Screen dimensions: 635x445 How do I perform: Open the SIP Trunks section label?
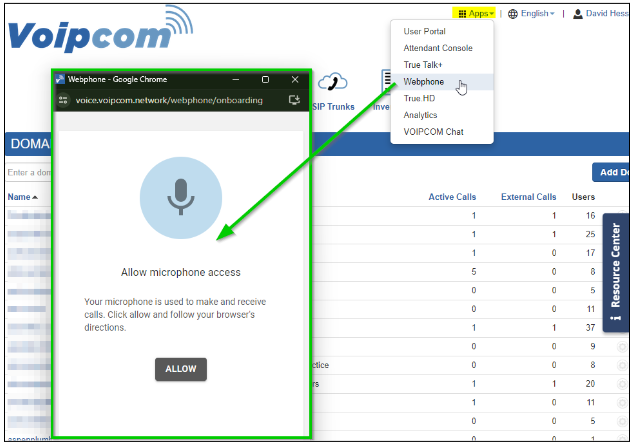pos(333,107)
